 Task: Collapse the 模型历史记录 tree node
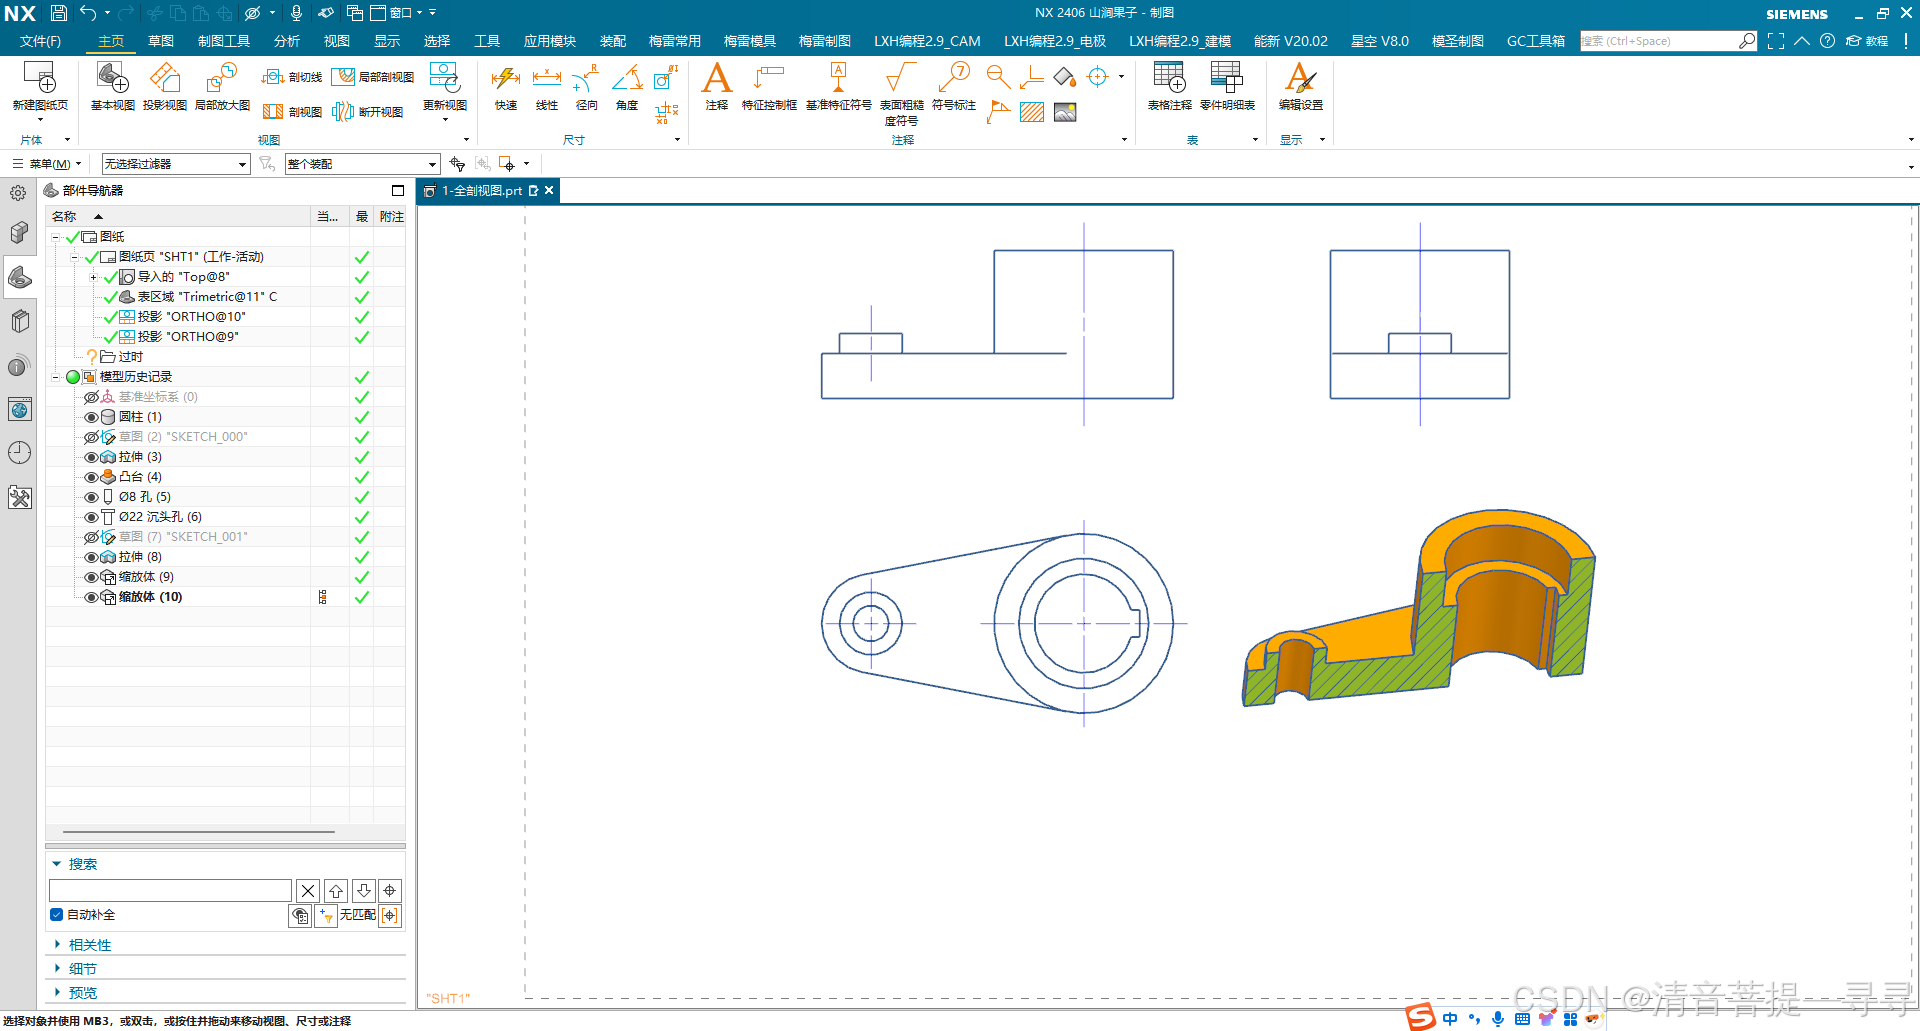(x=56, y=377)
